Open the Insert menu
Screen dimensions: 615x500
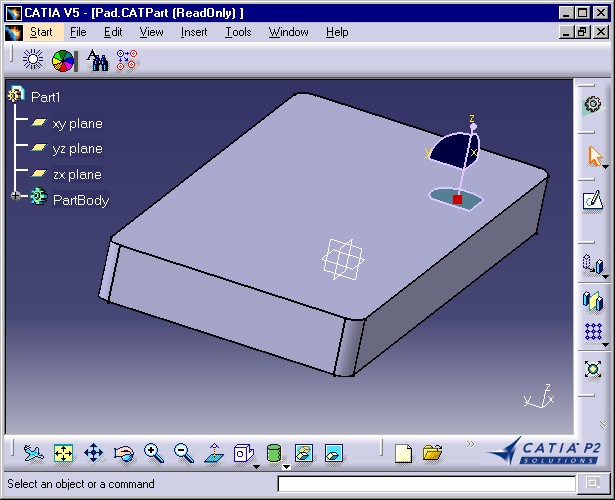tap(194, 32)
